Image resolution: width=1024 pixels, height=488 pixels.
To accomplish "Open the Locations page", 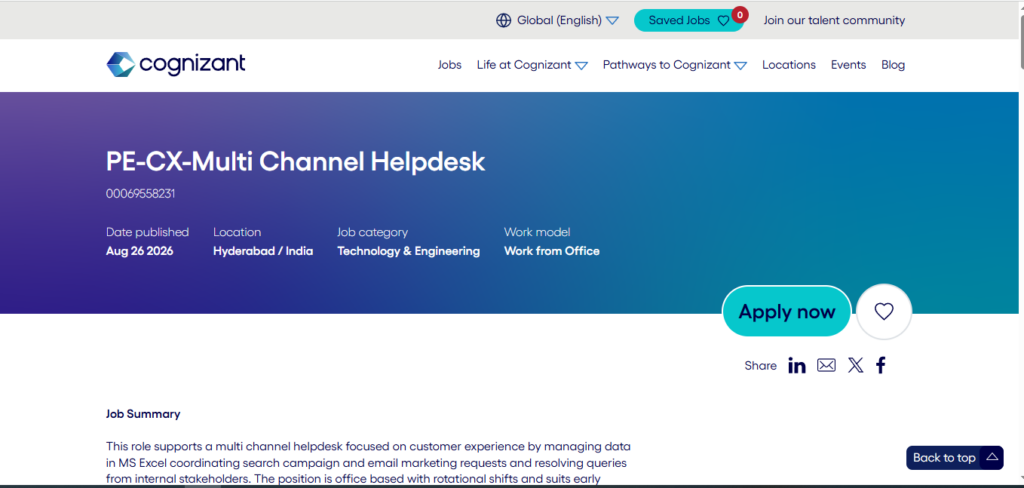I will (x=789, y=65).
